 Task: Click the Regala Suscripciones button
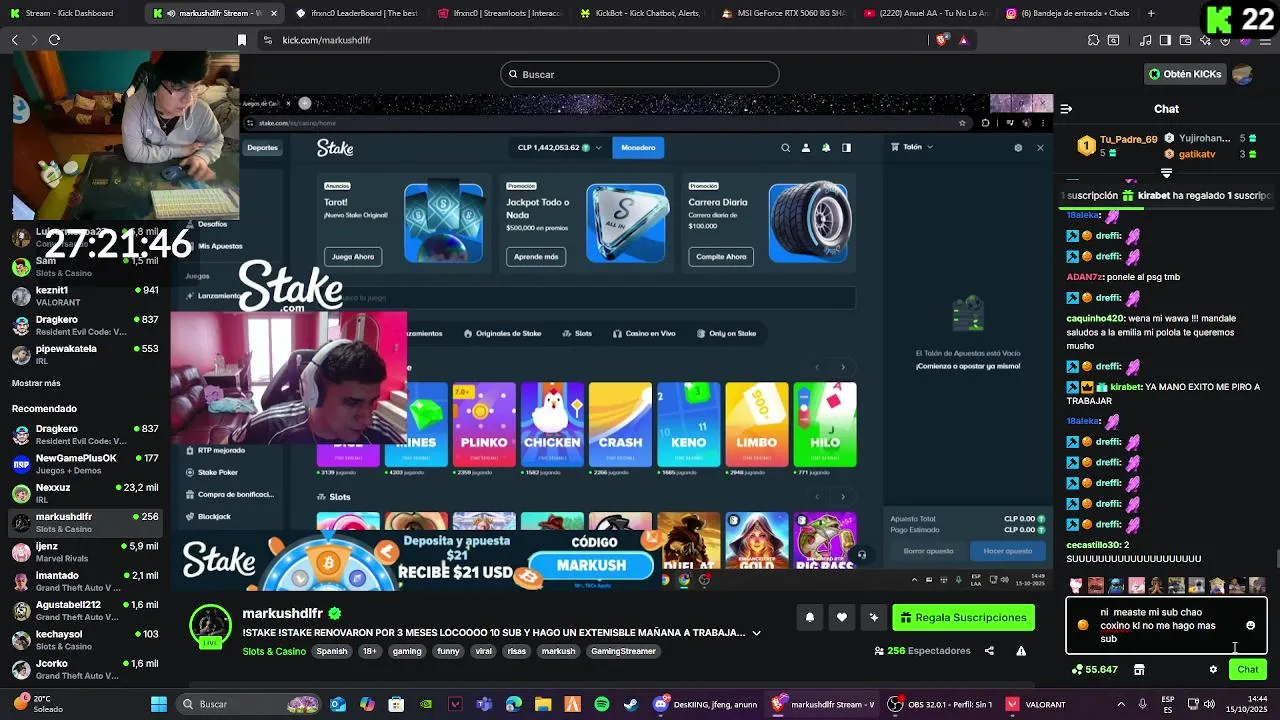click(963, 618)
